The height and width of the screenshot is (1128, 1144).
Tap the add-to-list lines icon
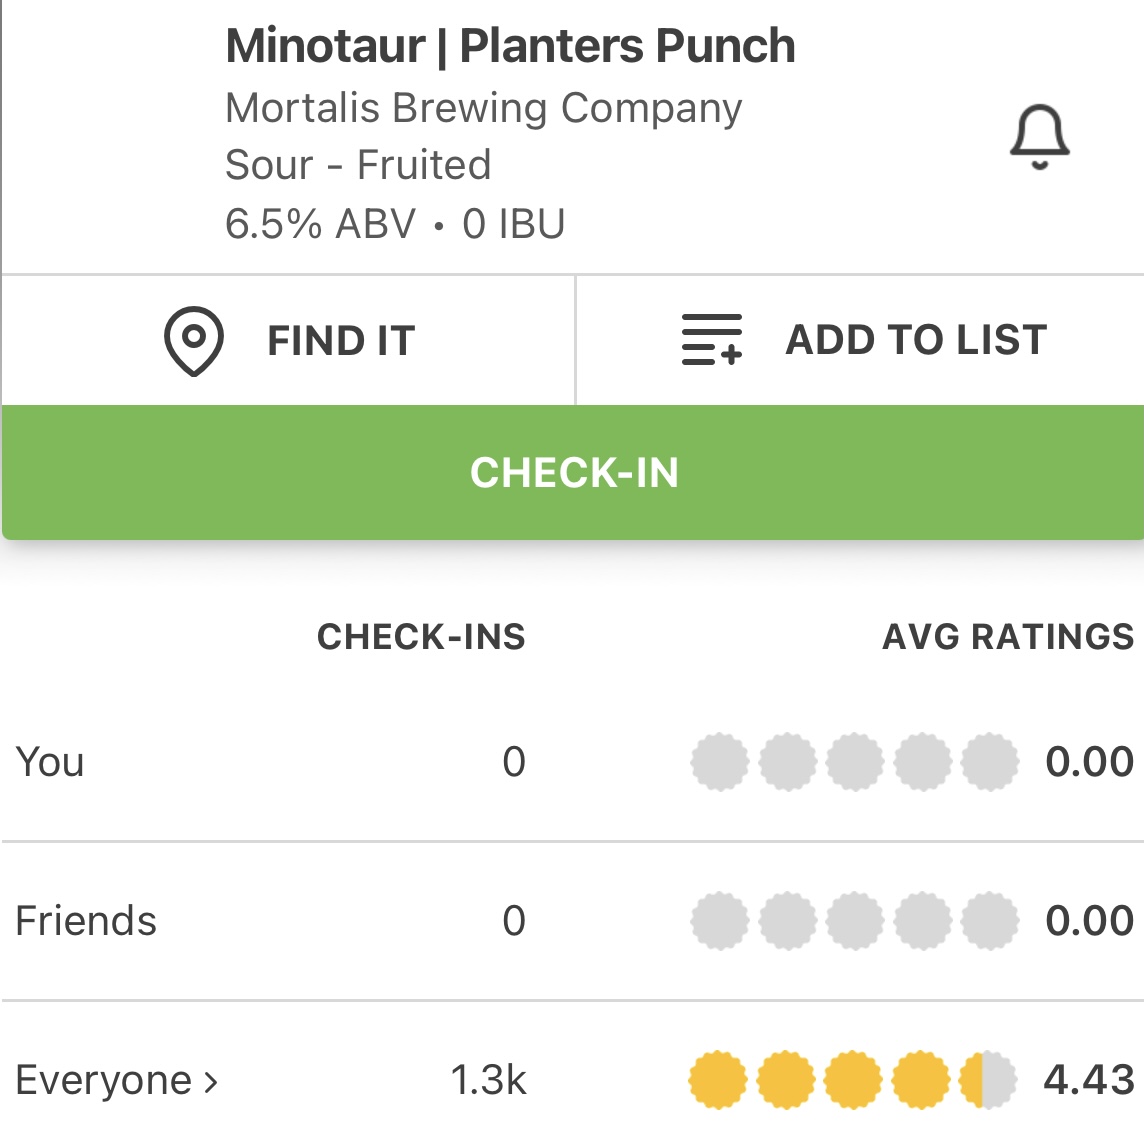click(711, 340)
